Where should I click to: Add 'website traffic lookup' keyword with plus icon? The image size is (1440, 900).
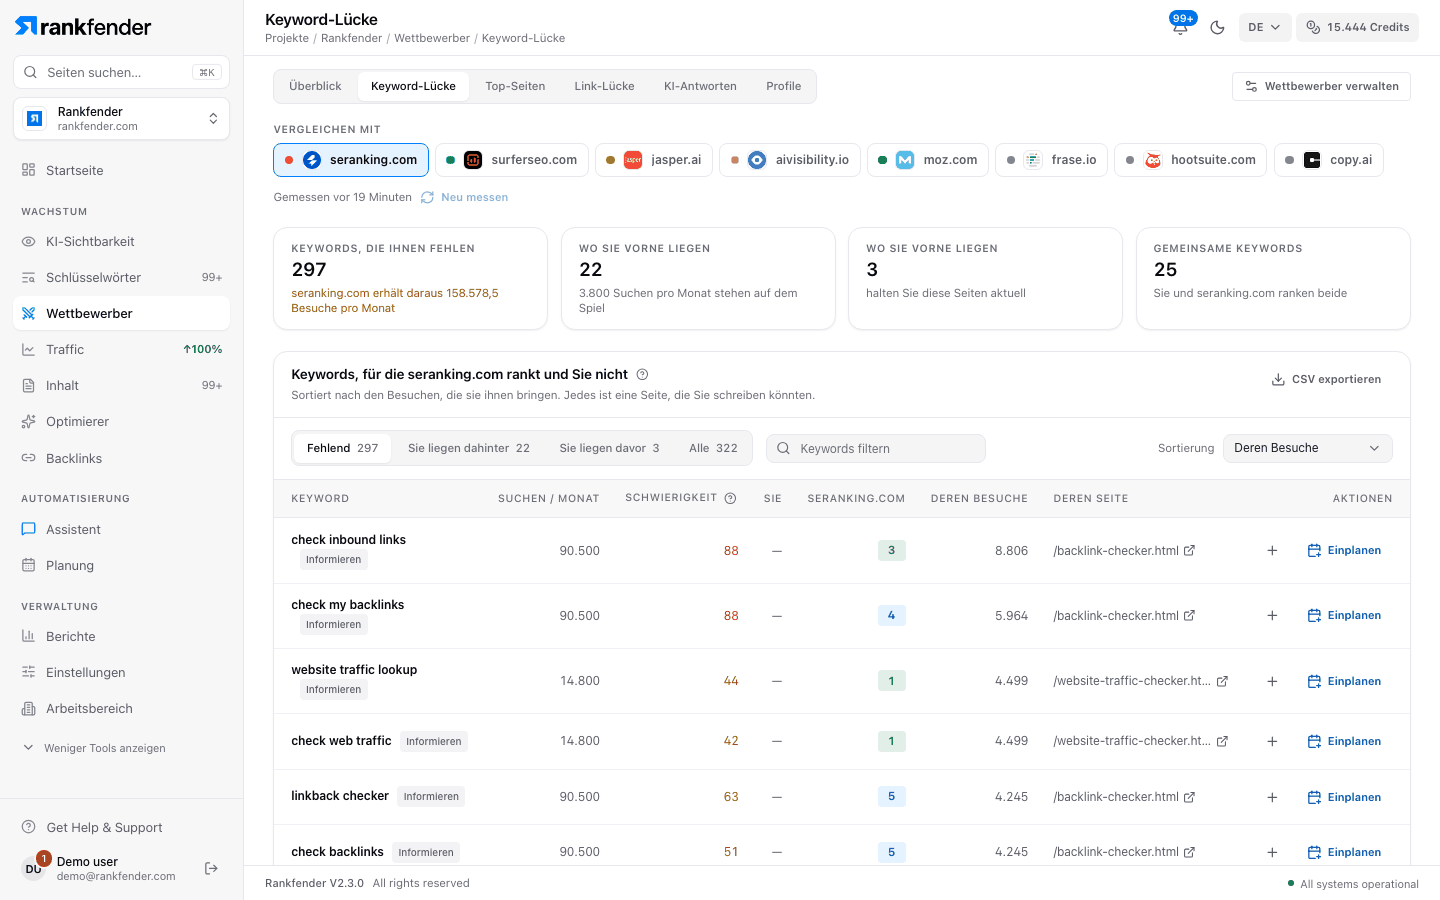click(x=1272, y=681)
